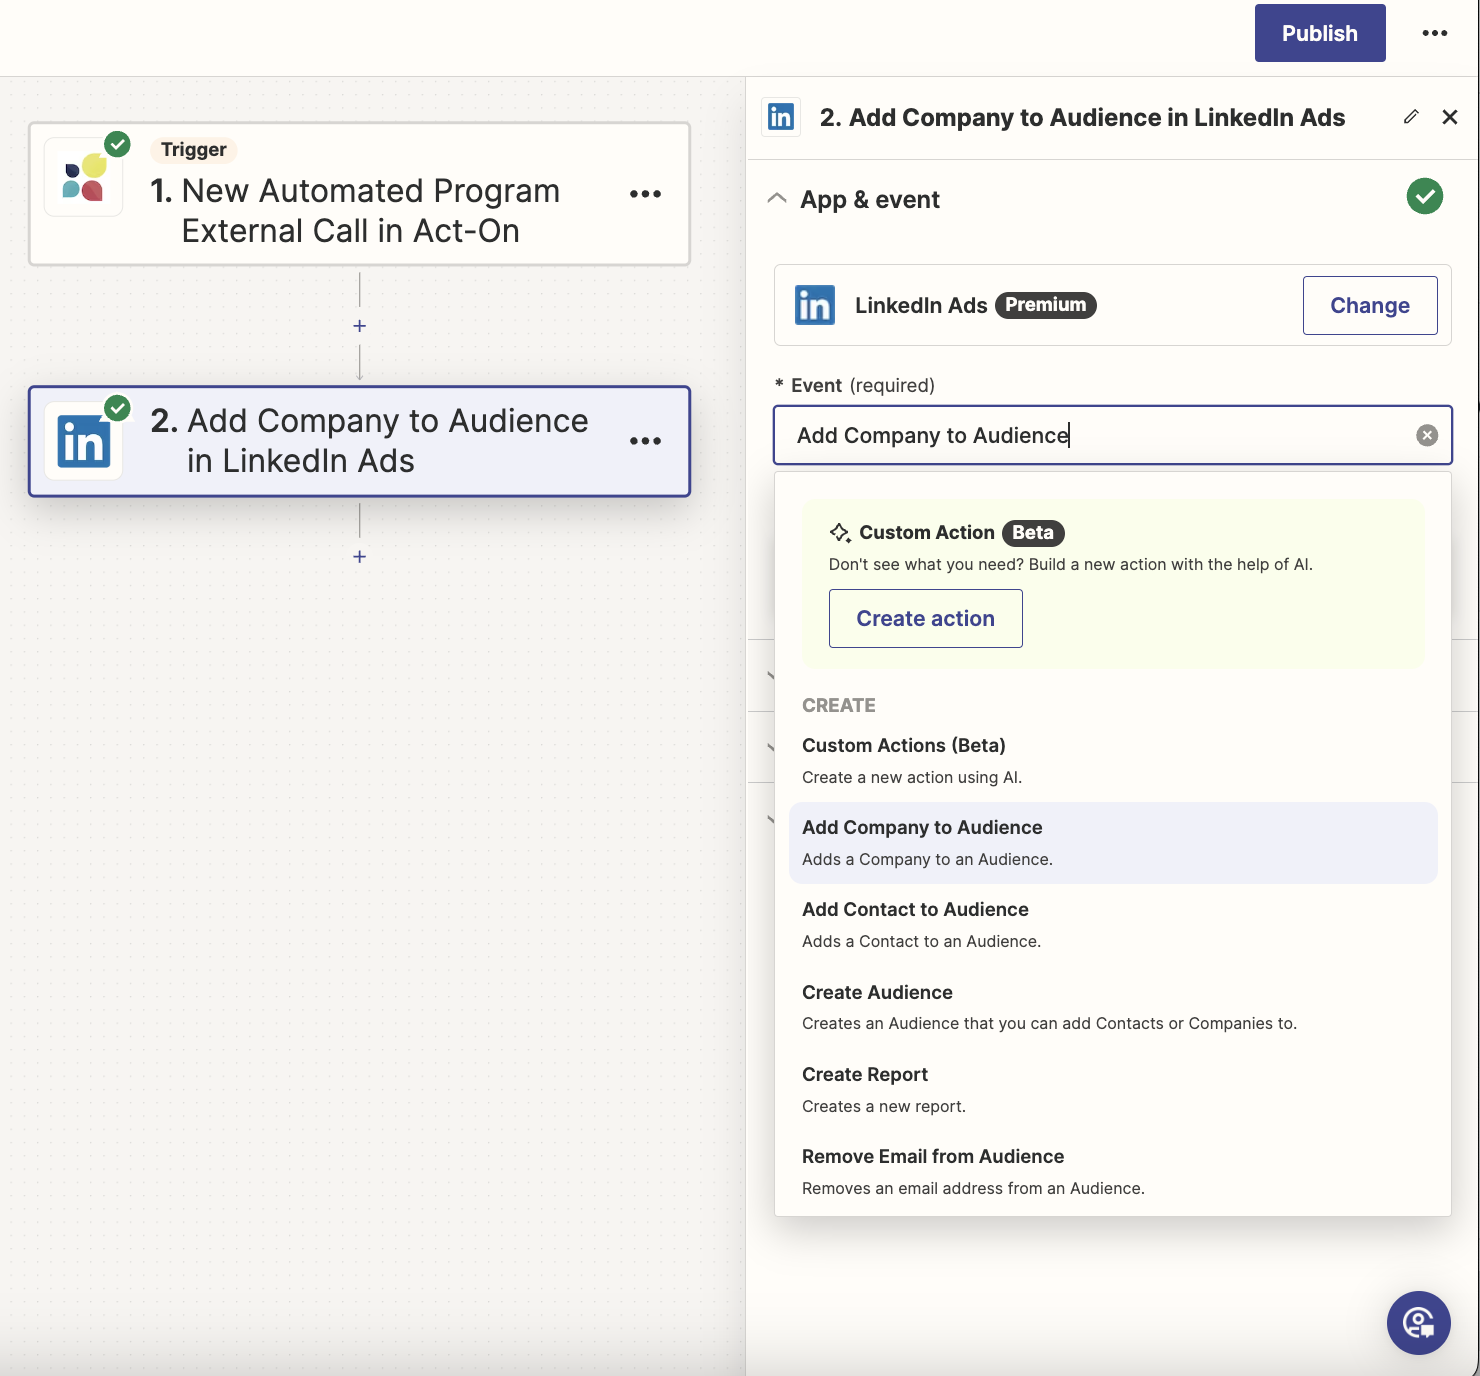The image size is (1480, 1376).
Task: Clear the Event field with the X icon
Action: coord(1428,435)
